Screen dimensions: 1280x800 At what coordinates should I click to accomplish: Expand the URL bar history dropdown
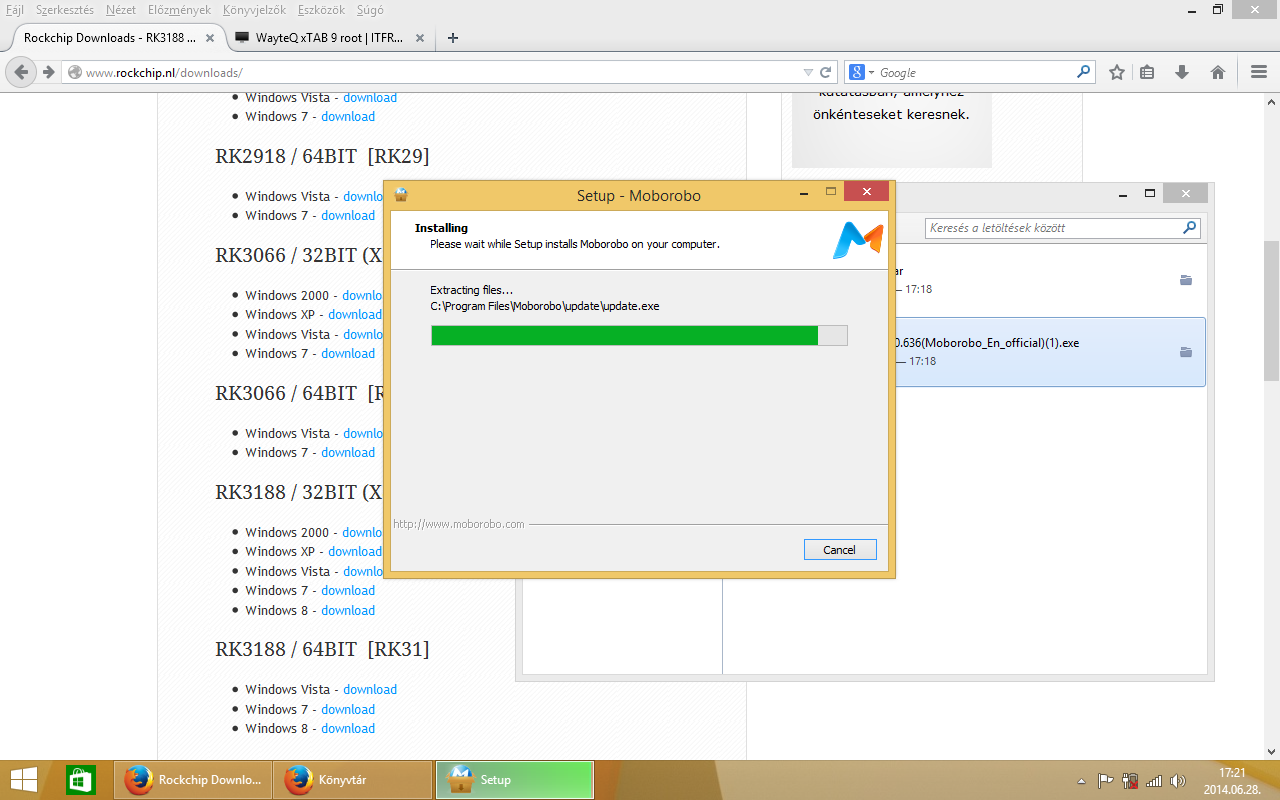click(809, 72)
